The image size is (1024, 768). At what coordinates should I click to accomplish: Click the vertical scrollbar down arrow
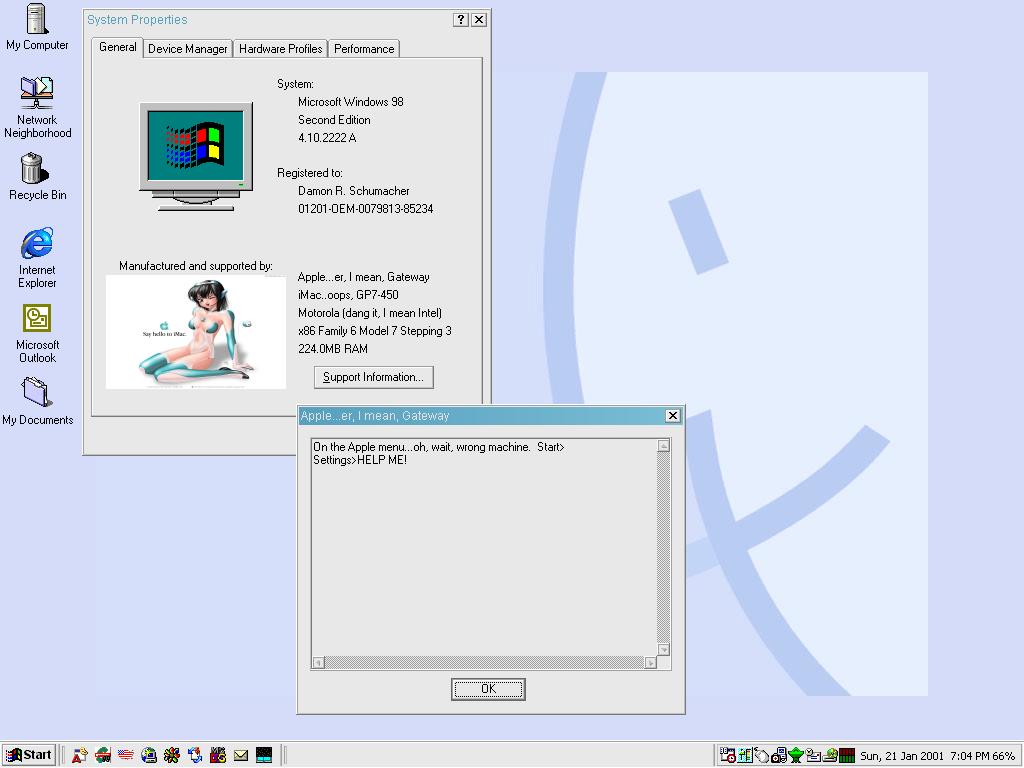663,649
